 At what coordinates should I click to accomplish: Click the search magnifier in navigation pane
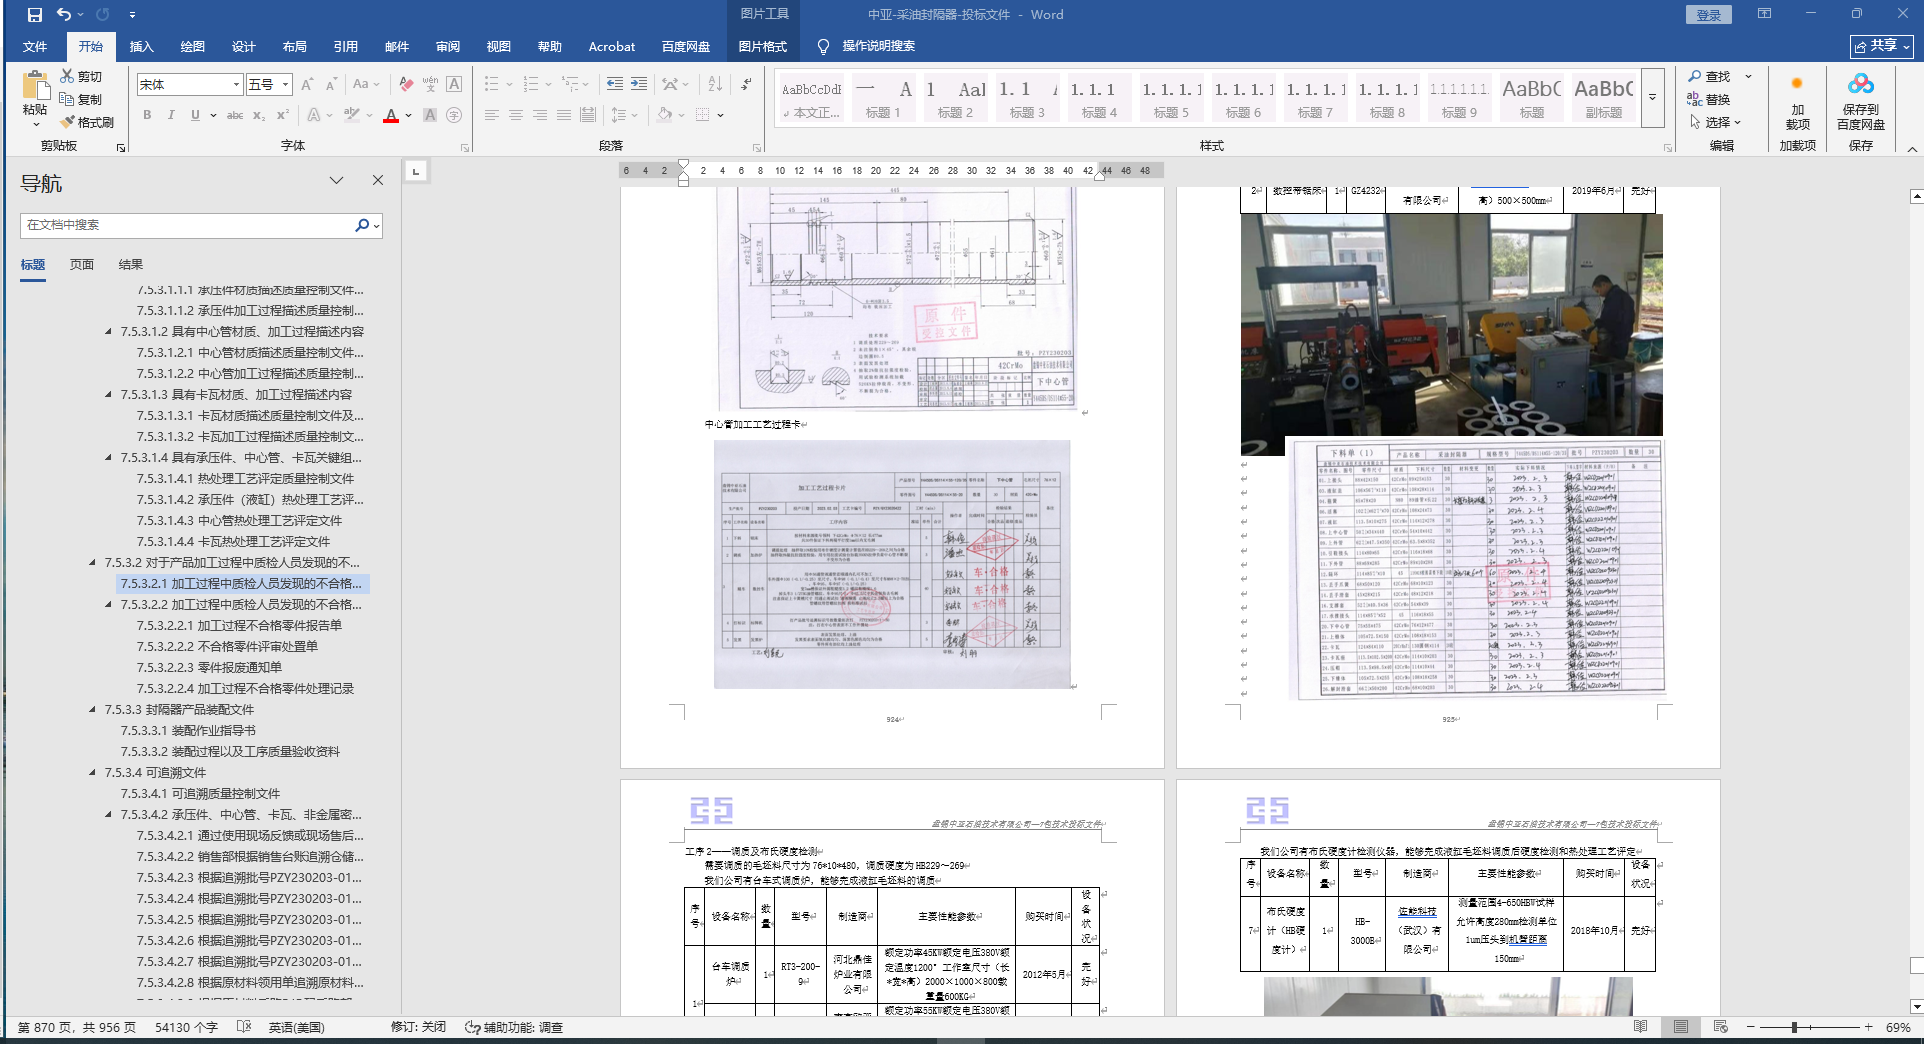(x=362, y=225)
